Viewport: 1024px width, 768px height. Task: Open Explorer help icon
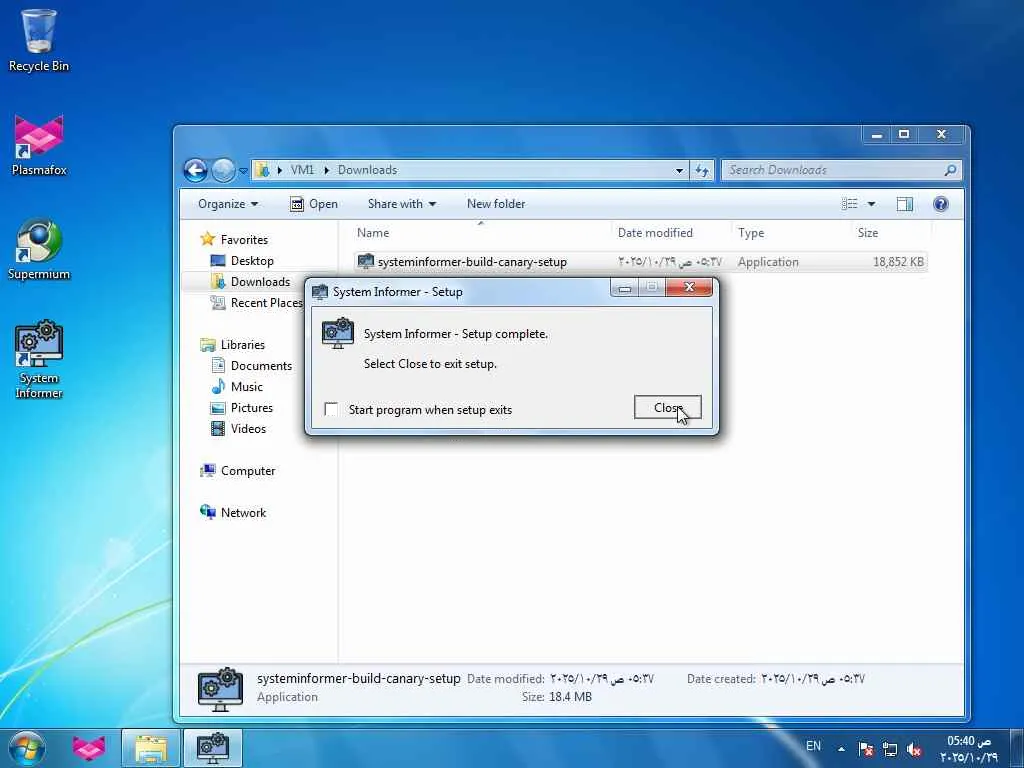coord(940,204)
